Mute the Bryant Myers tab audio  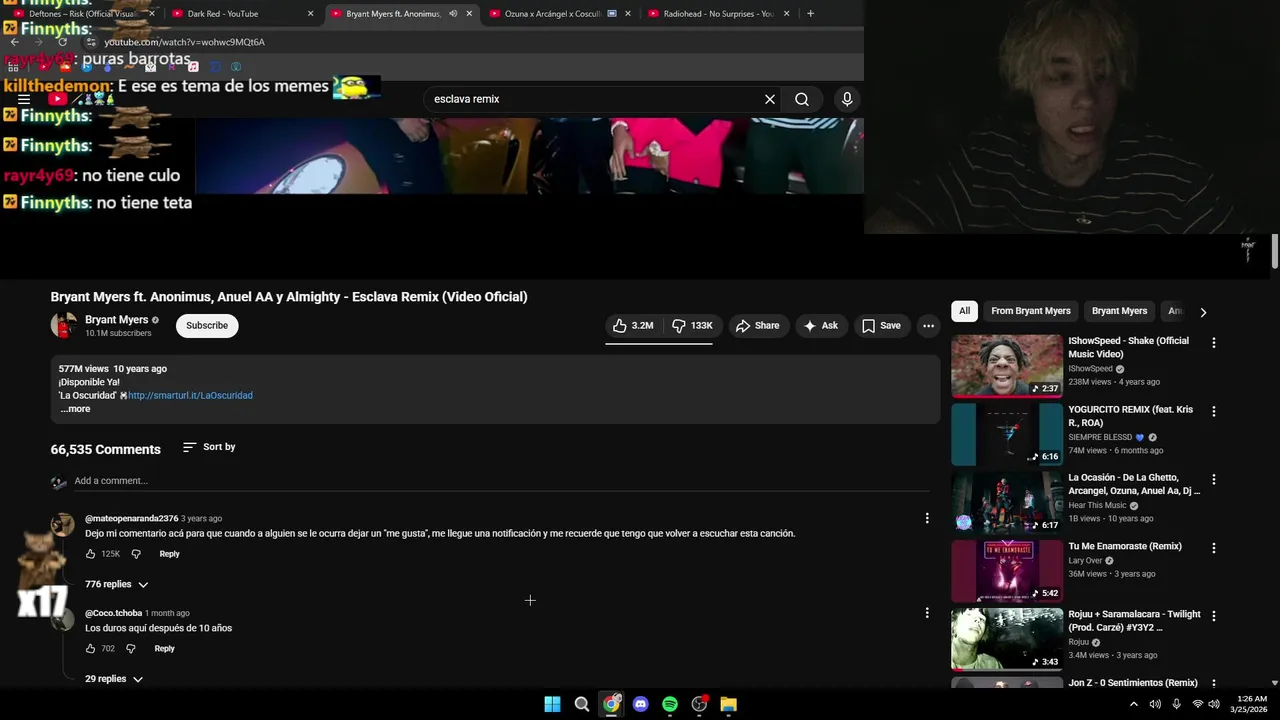click(453, 14)
